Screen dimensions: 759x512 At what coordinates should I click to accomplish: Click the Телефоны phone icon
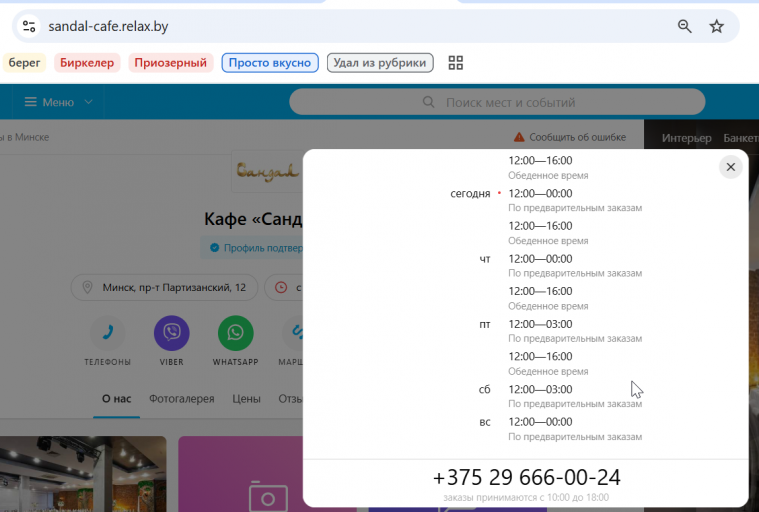pos(107,333)
